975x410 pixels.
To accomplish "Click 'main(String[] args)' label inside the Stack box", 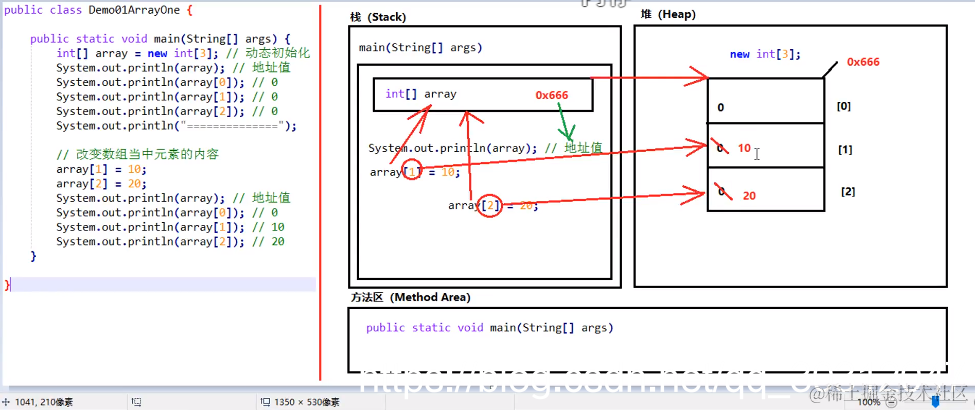I will coord(420,47).
